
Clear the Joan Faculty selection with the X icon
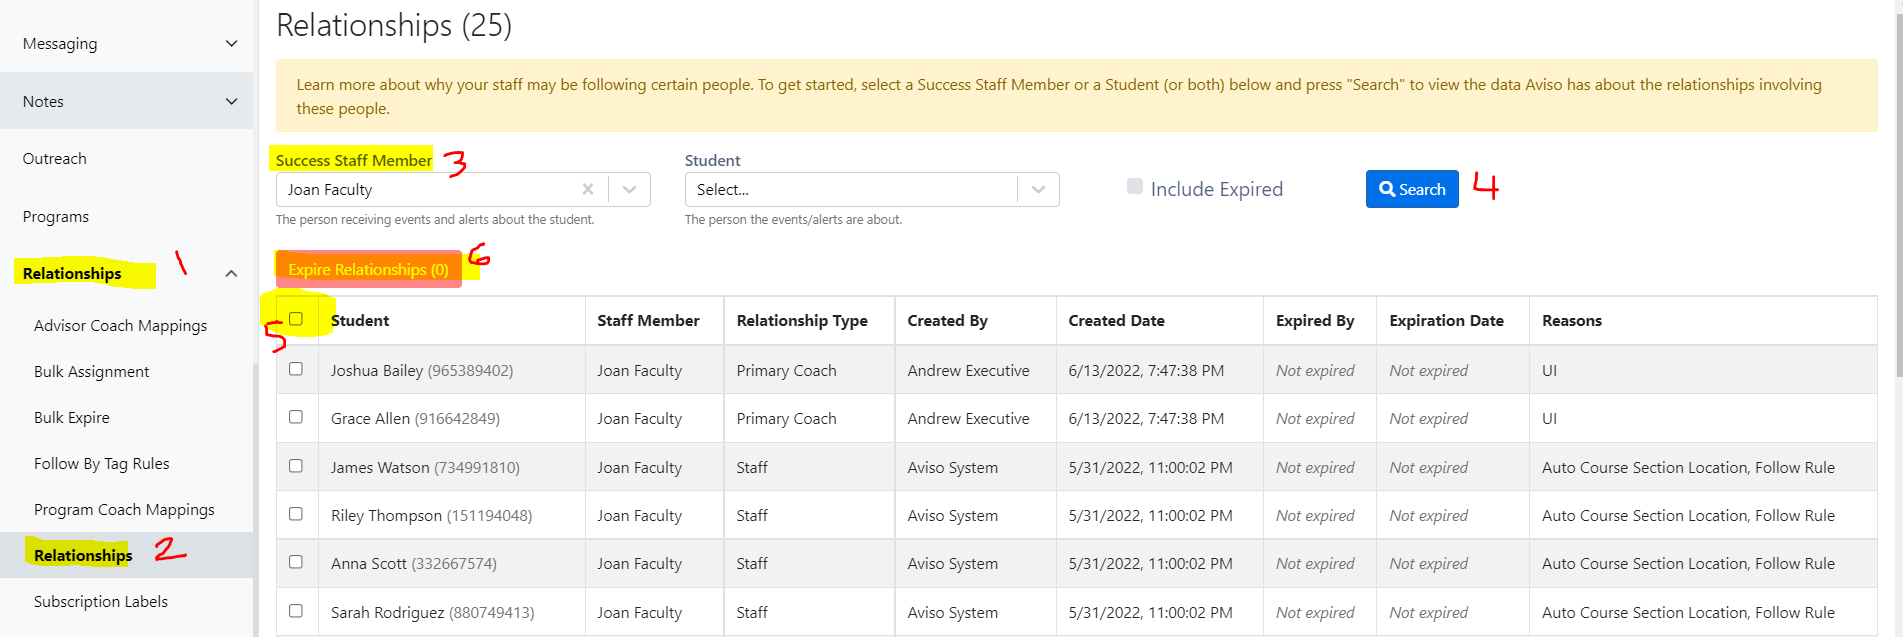(588, 189)
